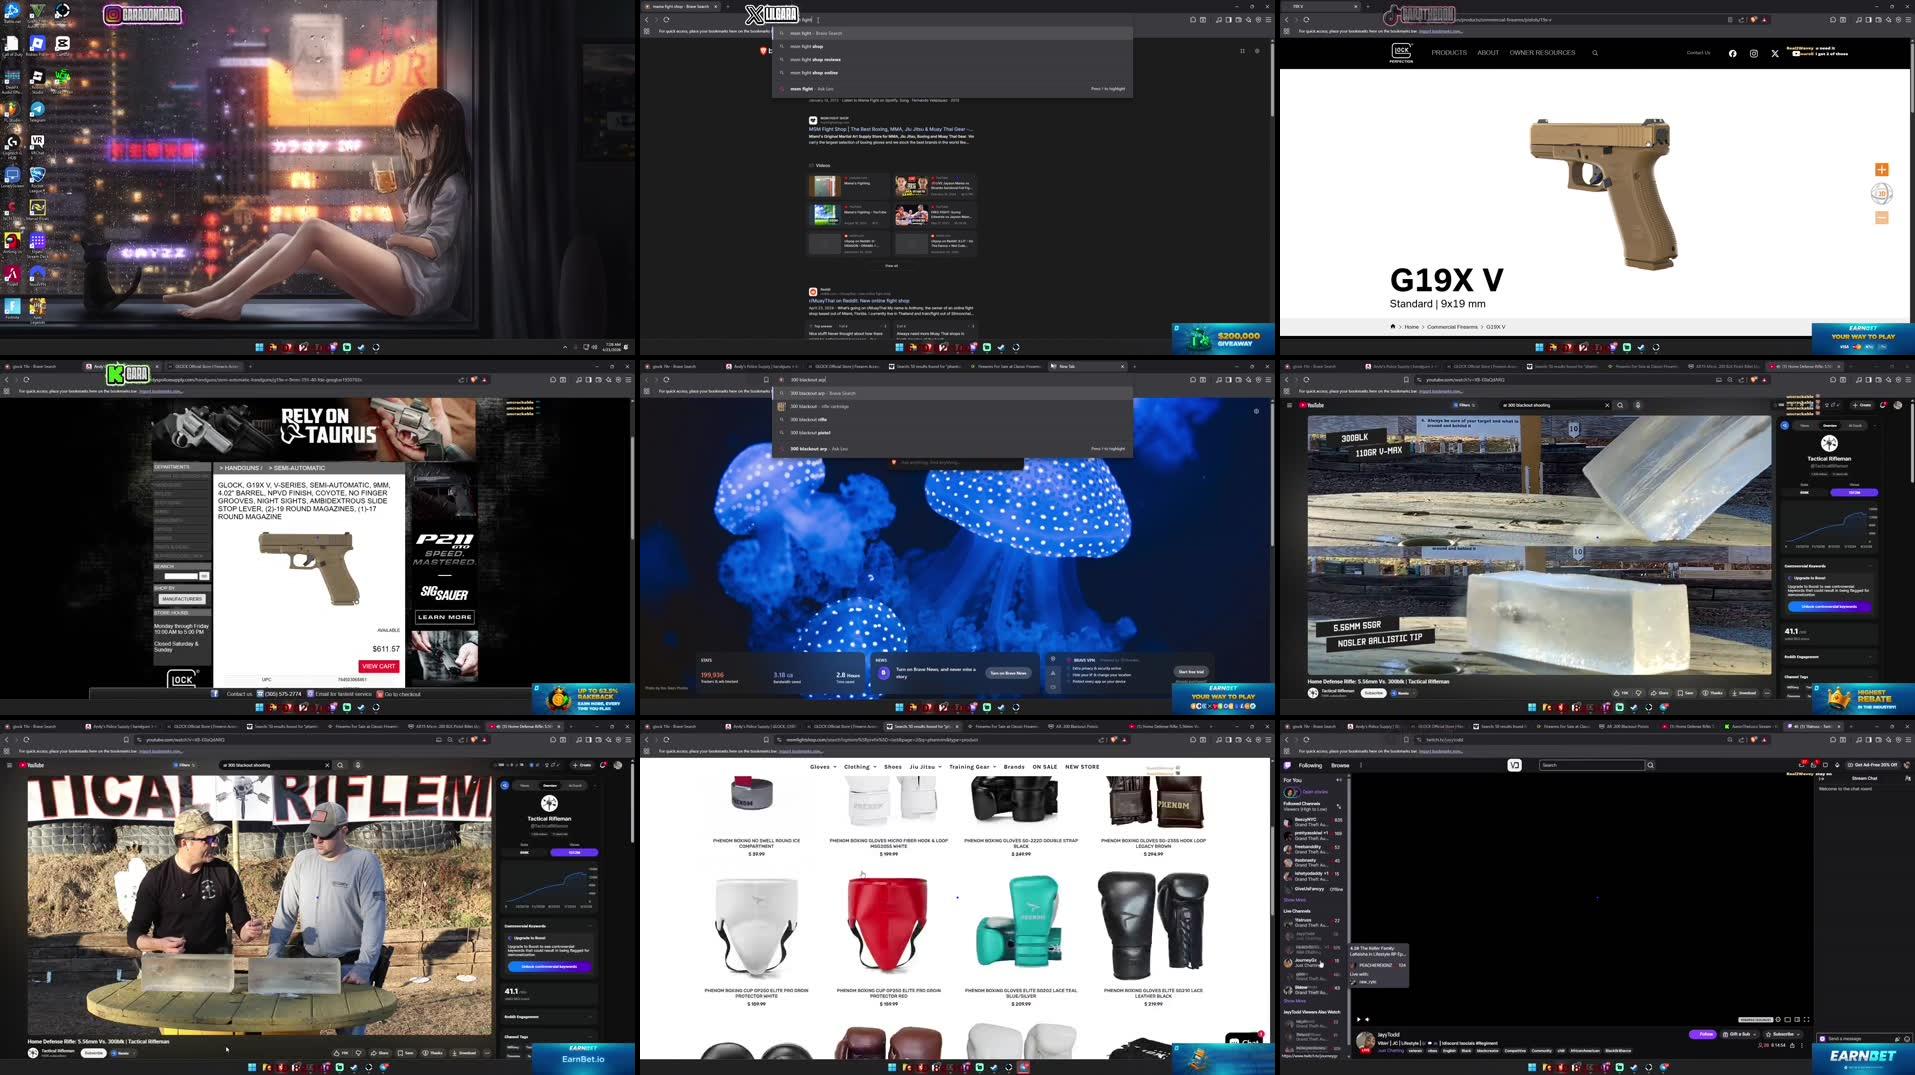The image size is (1915, 1075).
Task: Open Glock's Facebook icon link
Action: [x=1732, y=53]
